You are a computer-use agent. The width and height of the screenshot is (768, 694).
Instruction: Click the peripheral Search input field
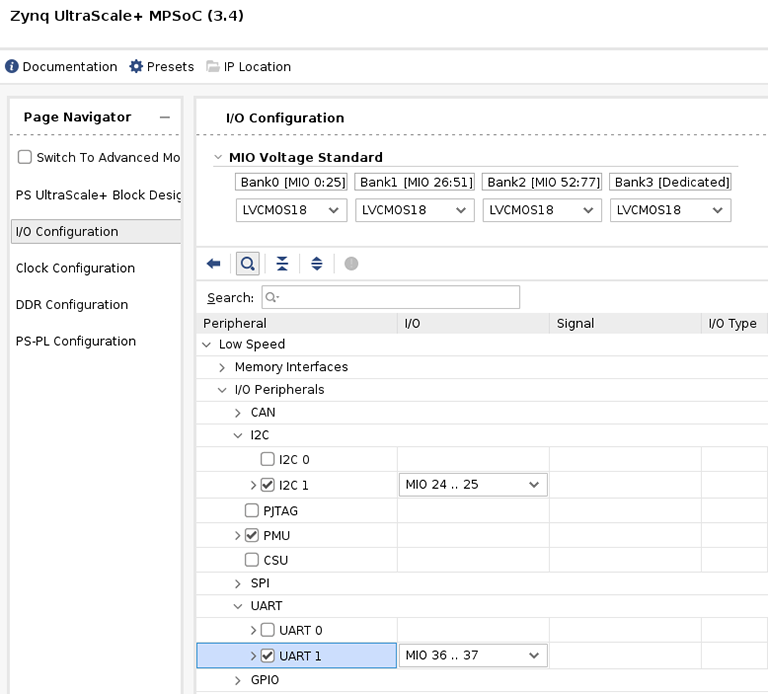pos(390,298)
